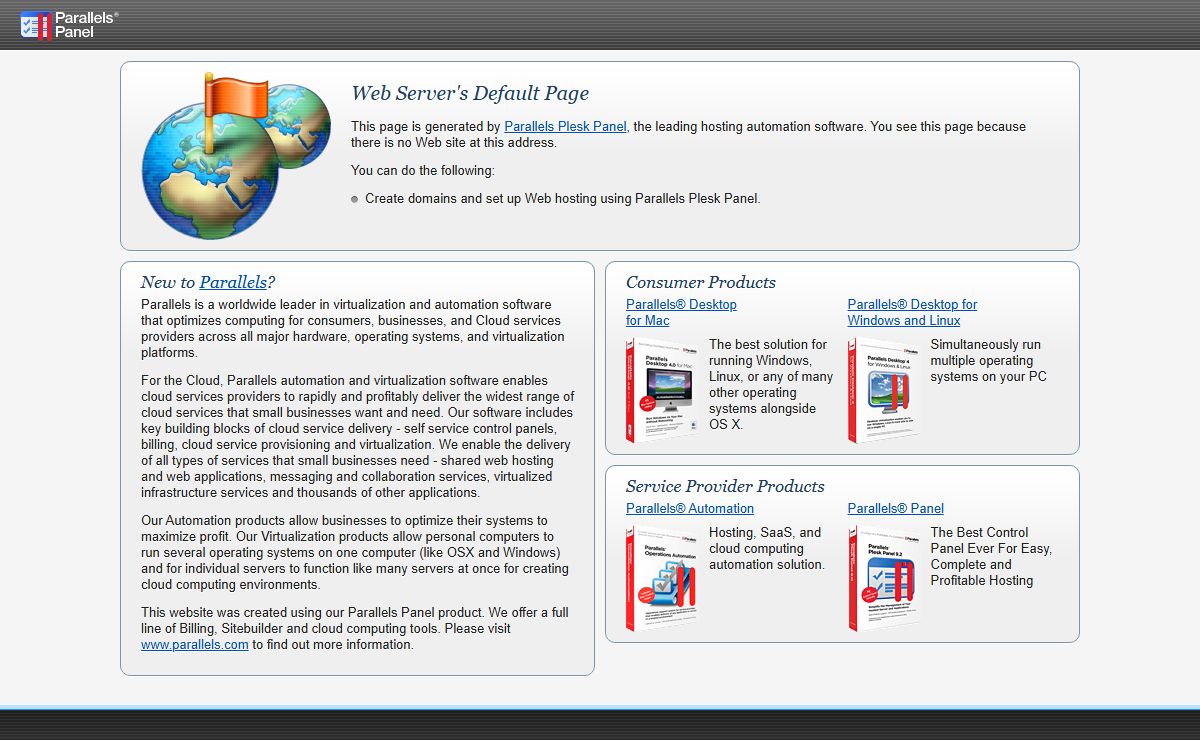Click the Parallels Desktop for Mac box image
The height and width of the screenshot is (740, 1200).
(x=662, y=390)
